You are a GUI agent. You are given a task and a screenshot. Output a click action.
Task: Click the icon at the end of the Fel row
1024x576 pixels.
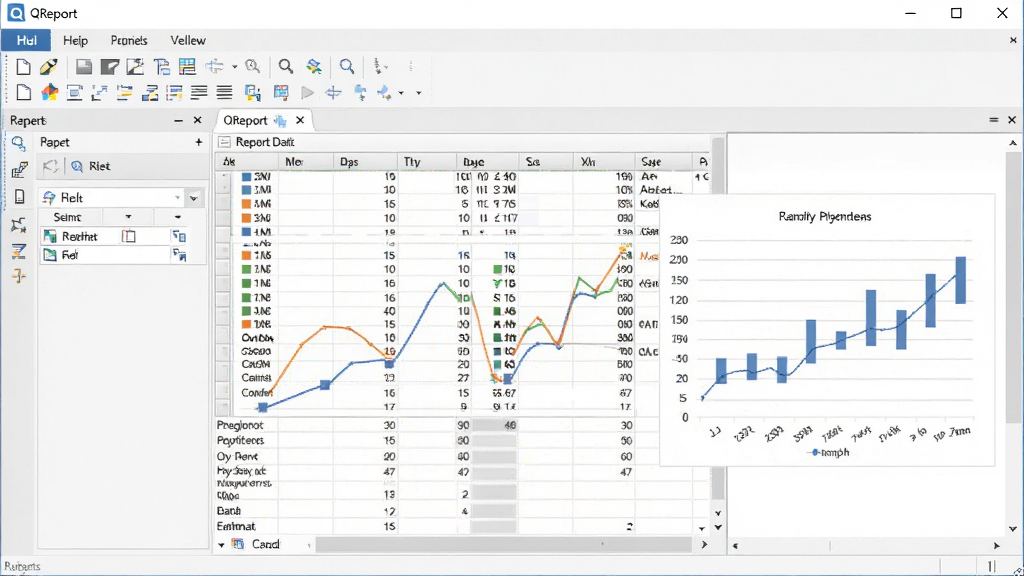[179, 255]
